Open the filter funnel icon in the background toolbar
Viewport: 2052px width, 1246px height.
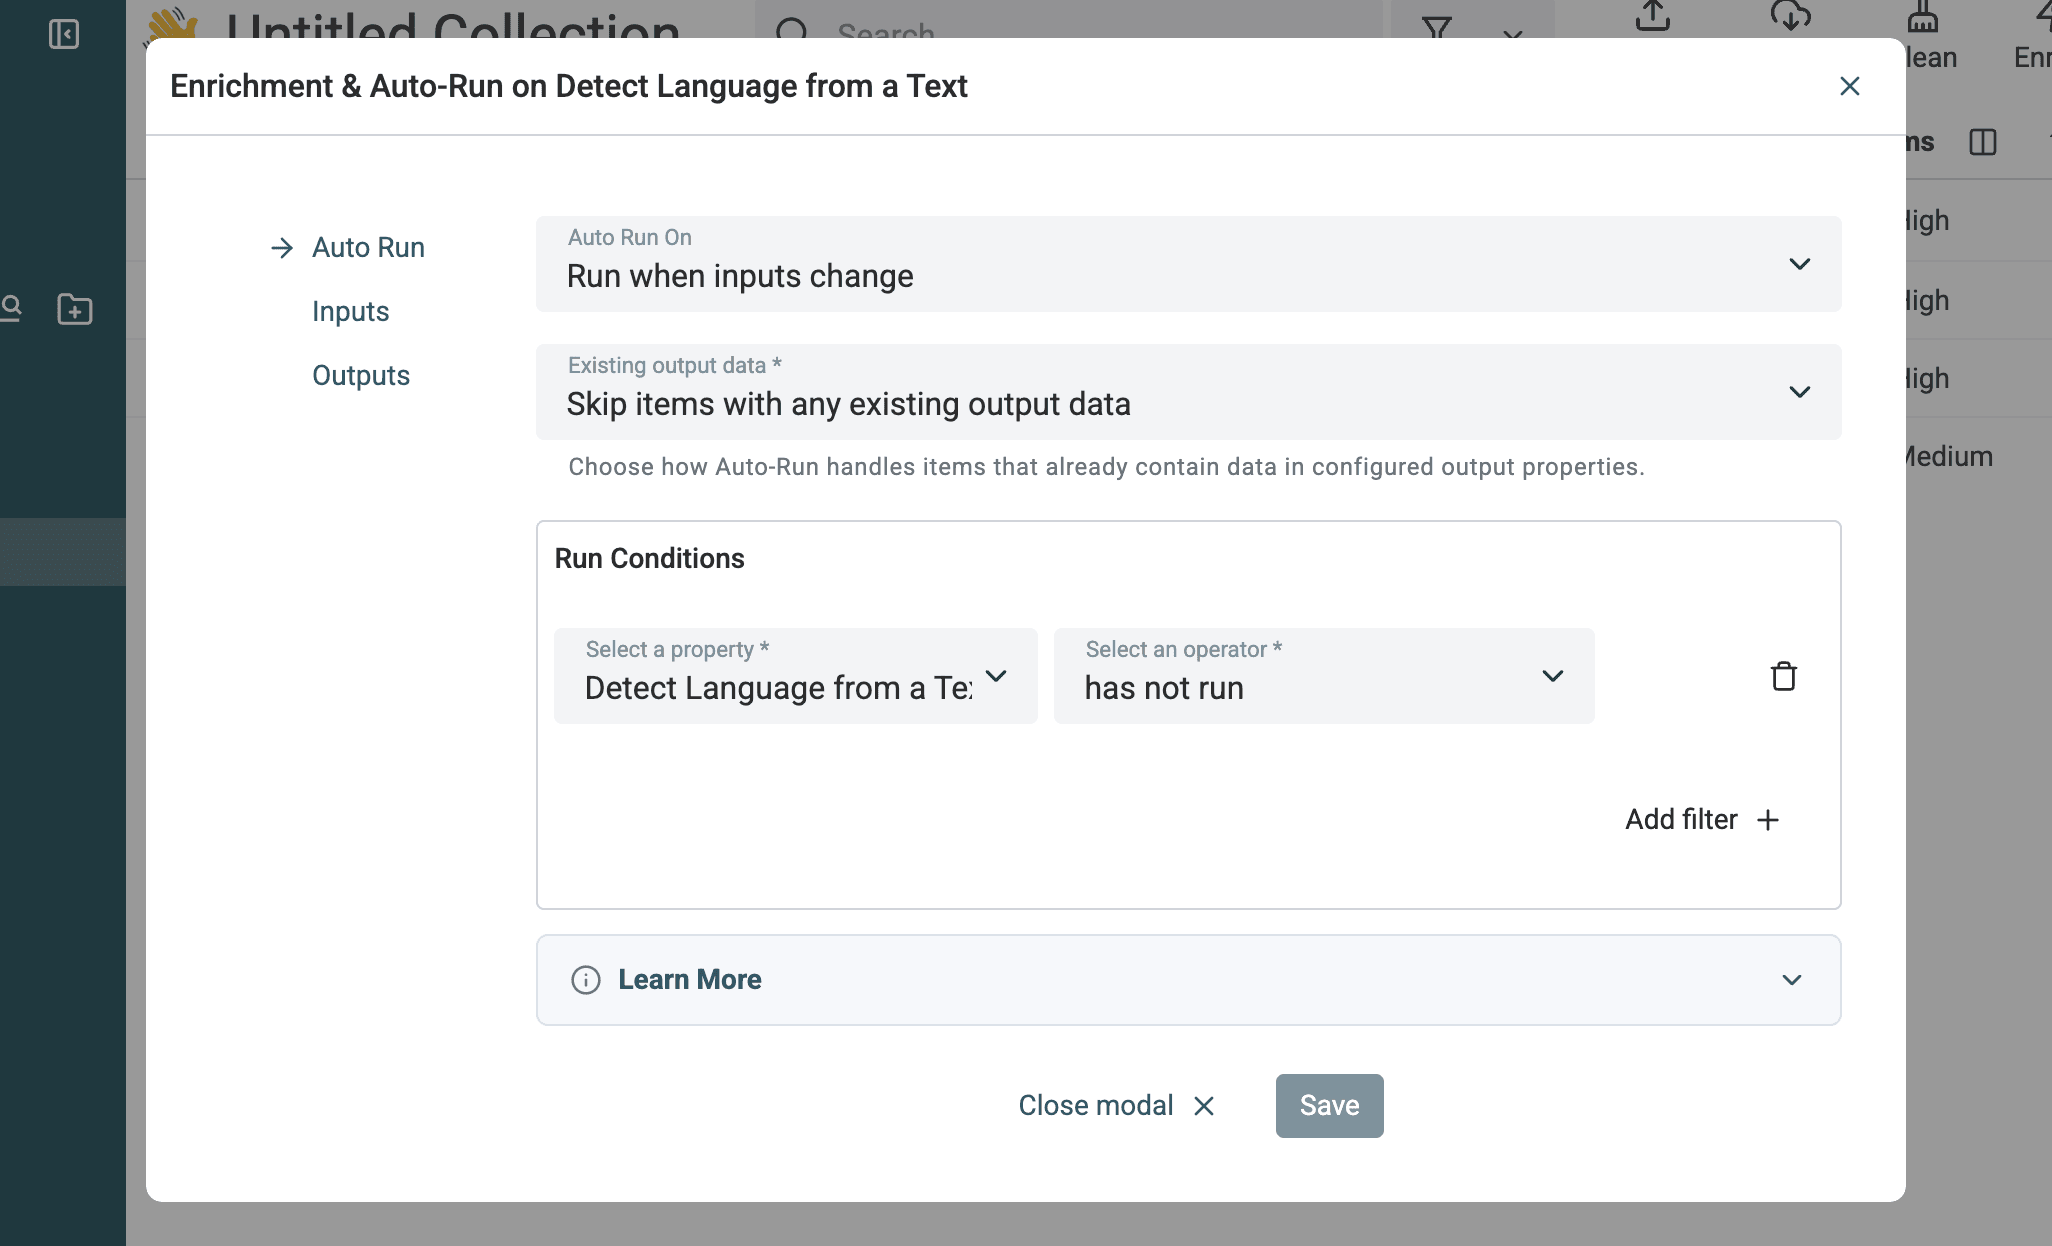[x=1437, y=28]
